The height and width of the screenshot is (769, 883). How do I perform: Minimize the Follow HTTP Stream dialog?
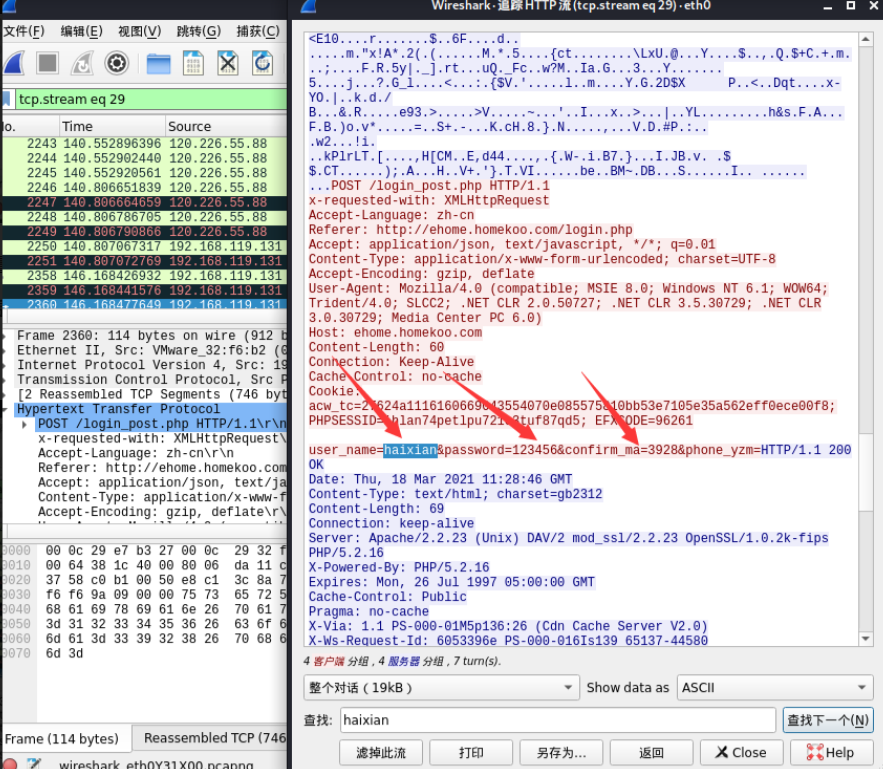click(827, 6)
